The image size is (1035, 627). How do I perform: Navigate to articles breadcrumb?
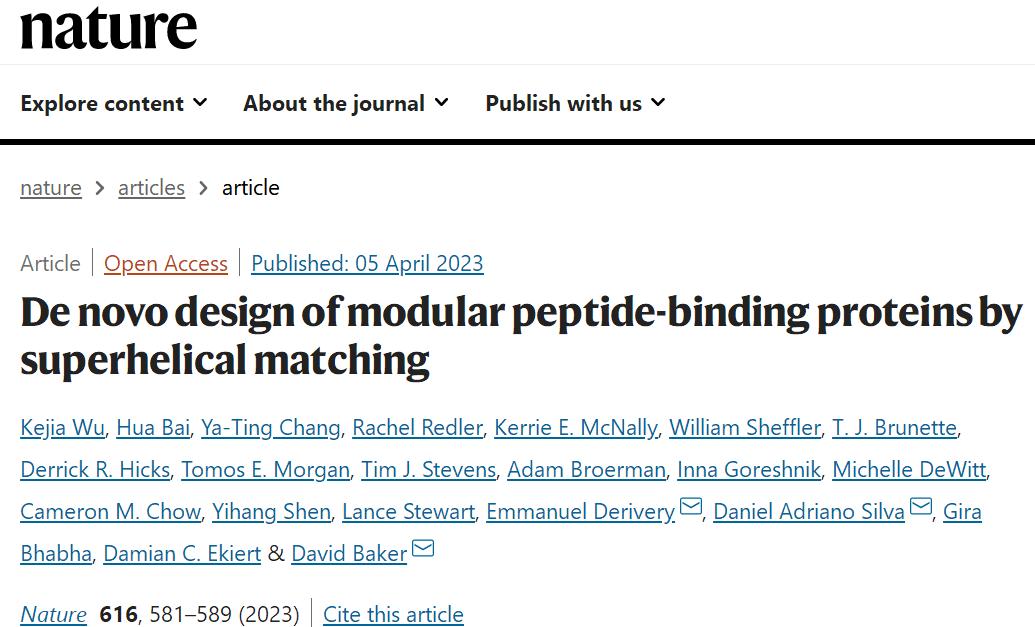tap(151, 188)
